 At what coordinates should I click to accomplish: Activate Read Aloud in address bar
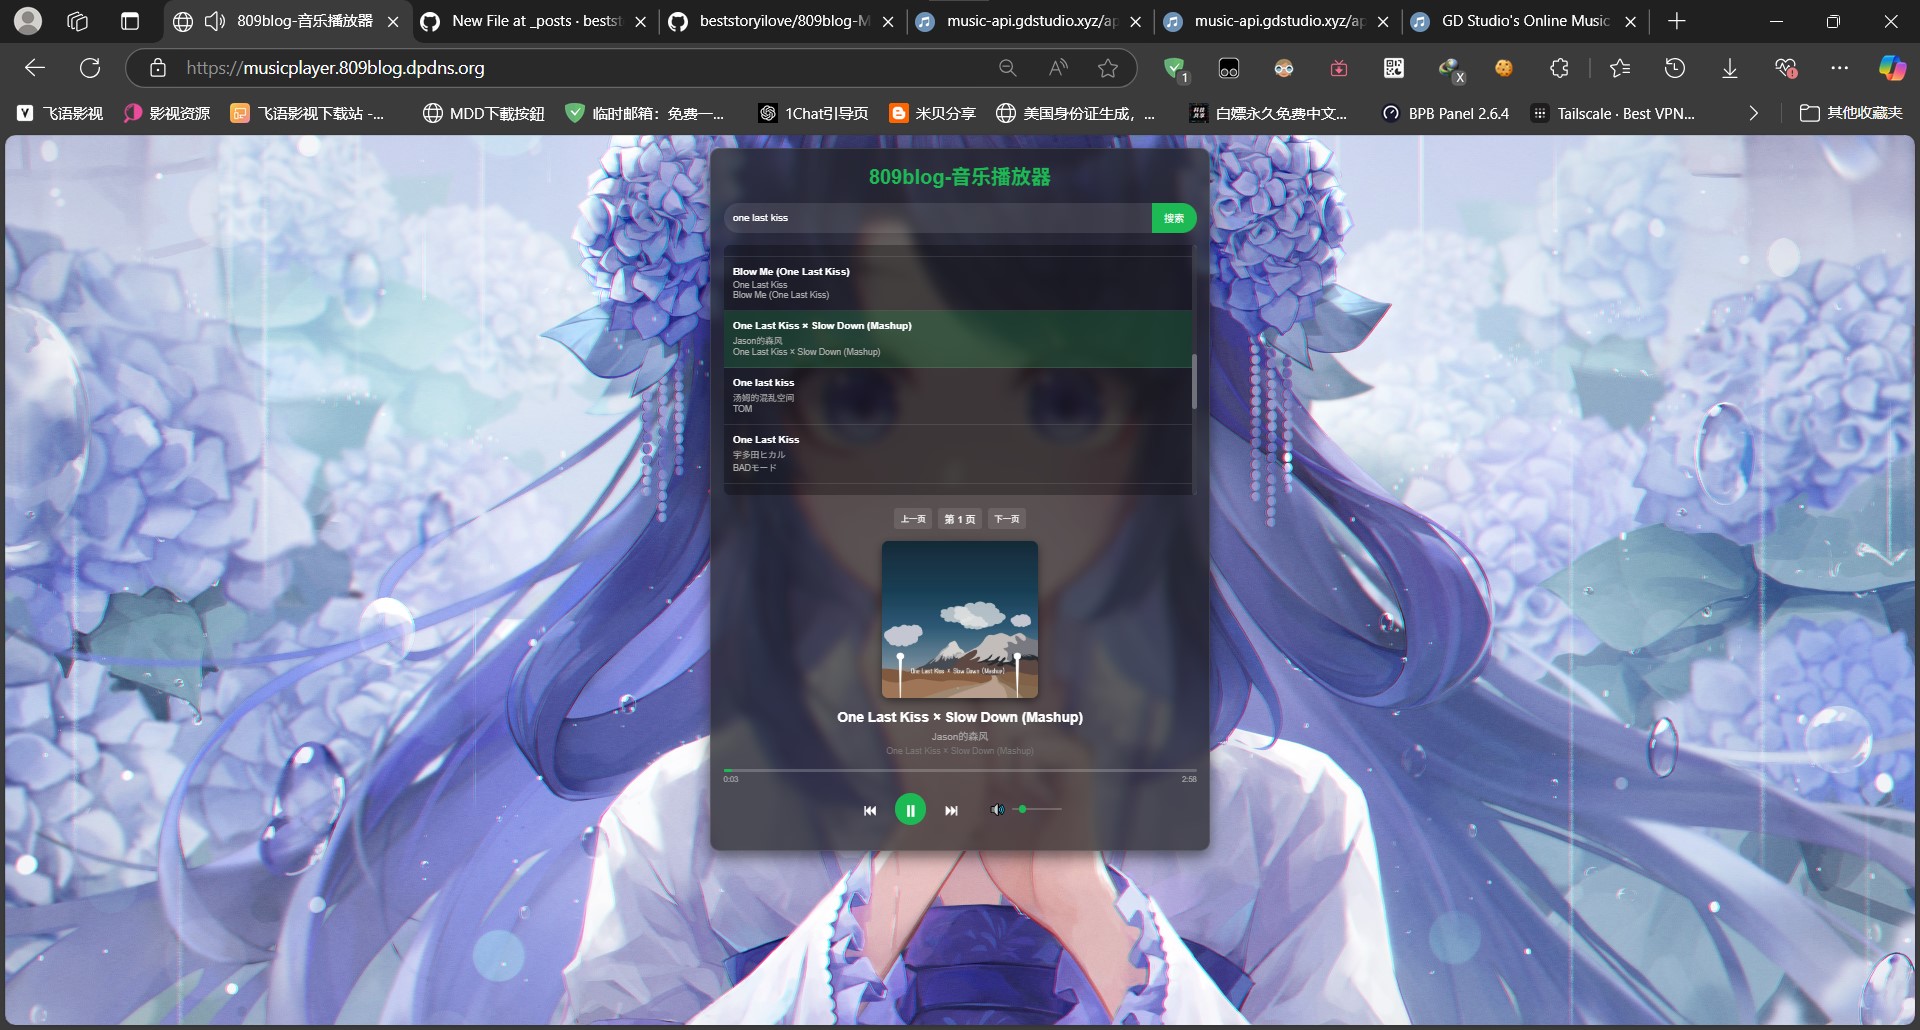coord(1058,68)
